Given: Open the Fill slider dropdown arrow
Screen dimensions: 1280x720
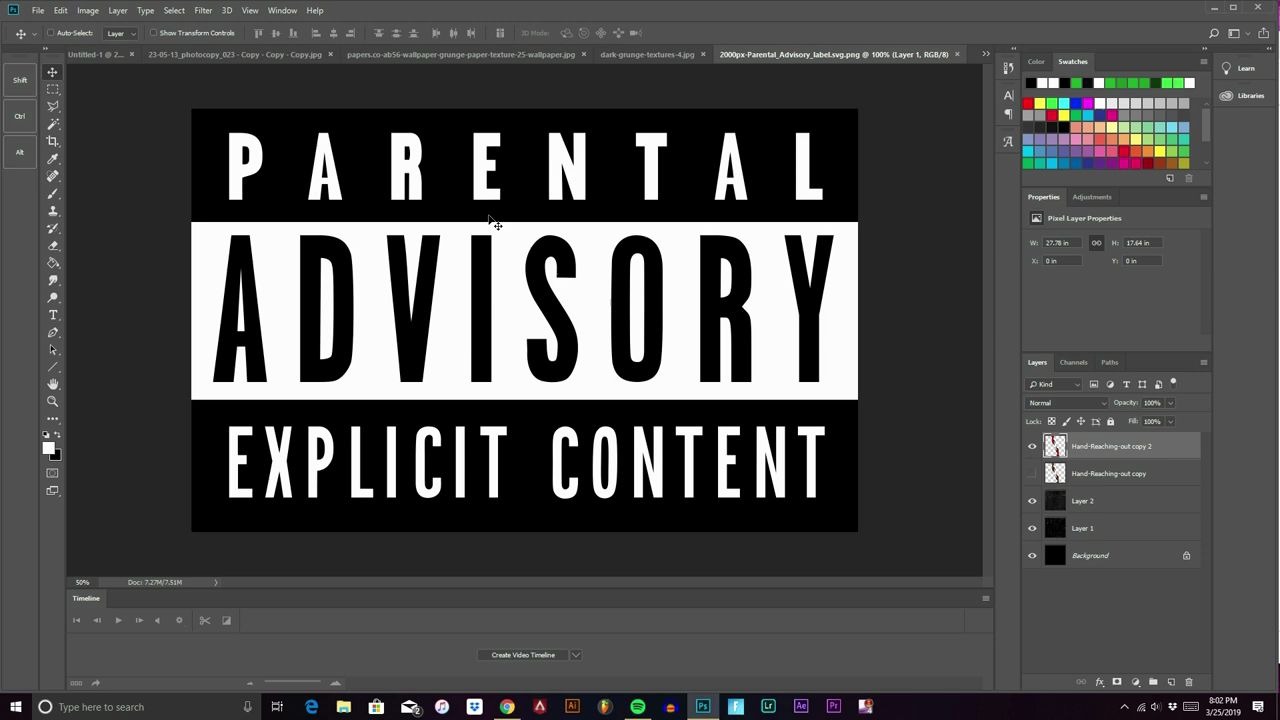Looking at the screenshot, I should (x=1170, y=422).
